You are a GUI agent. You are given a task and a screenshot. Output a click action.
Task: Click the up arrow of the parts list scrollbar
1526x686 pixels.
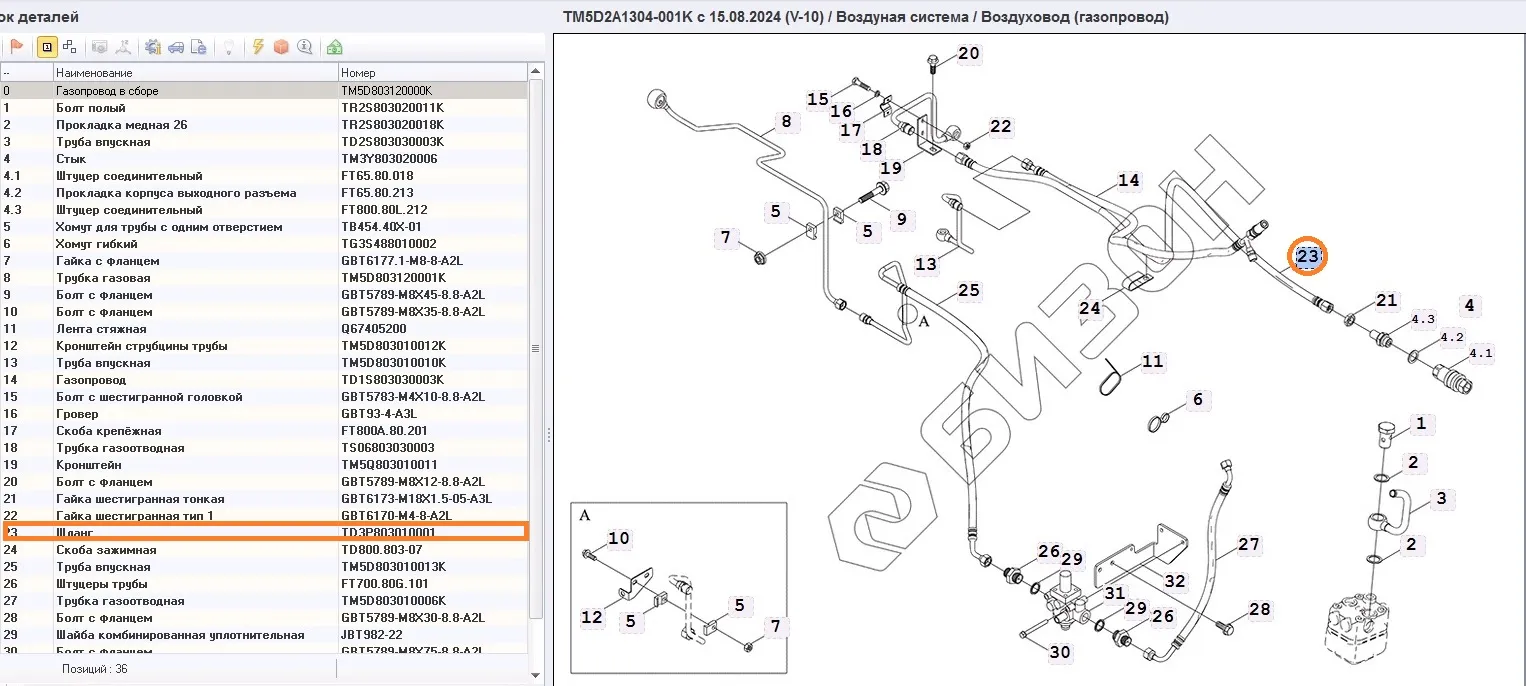tap(536, 72)
